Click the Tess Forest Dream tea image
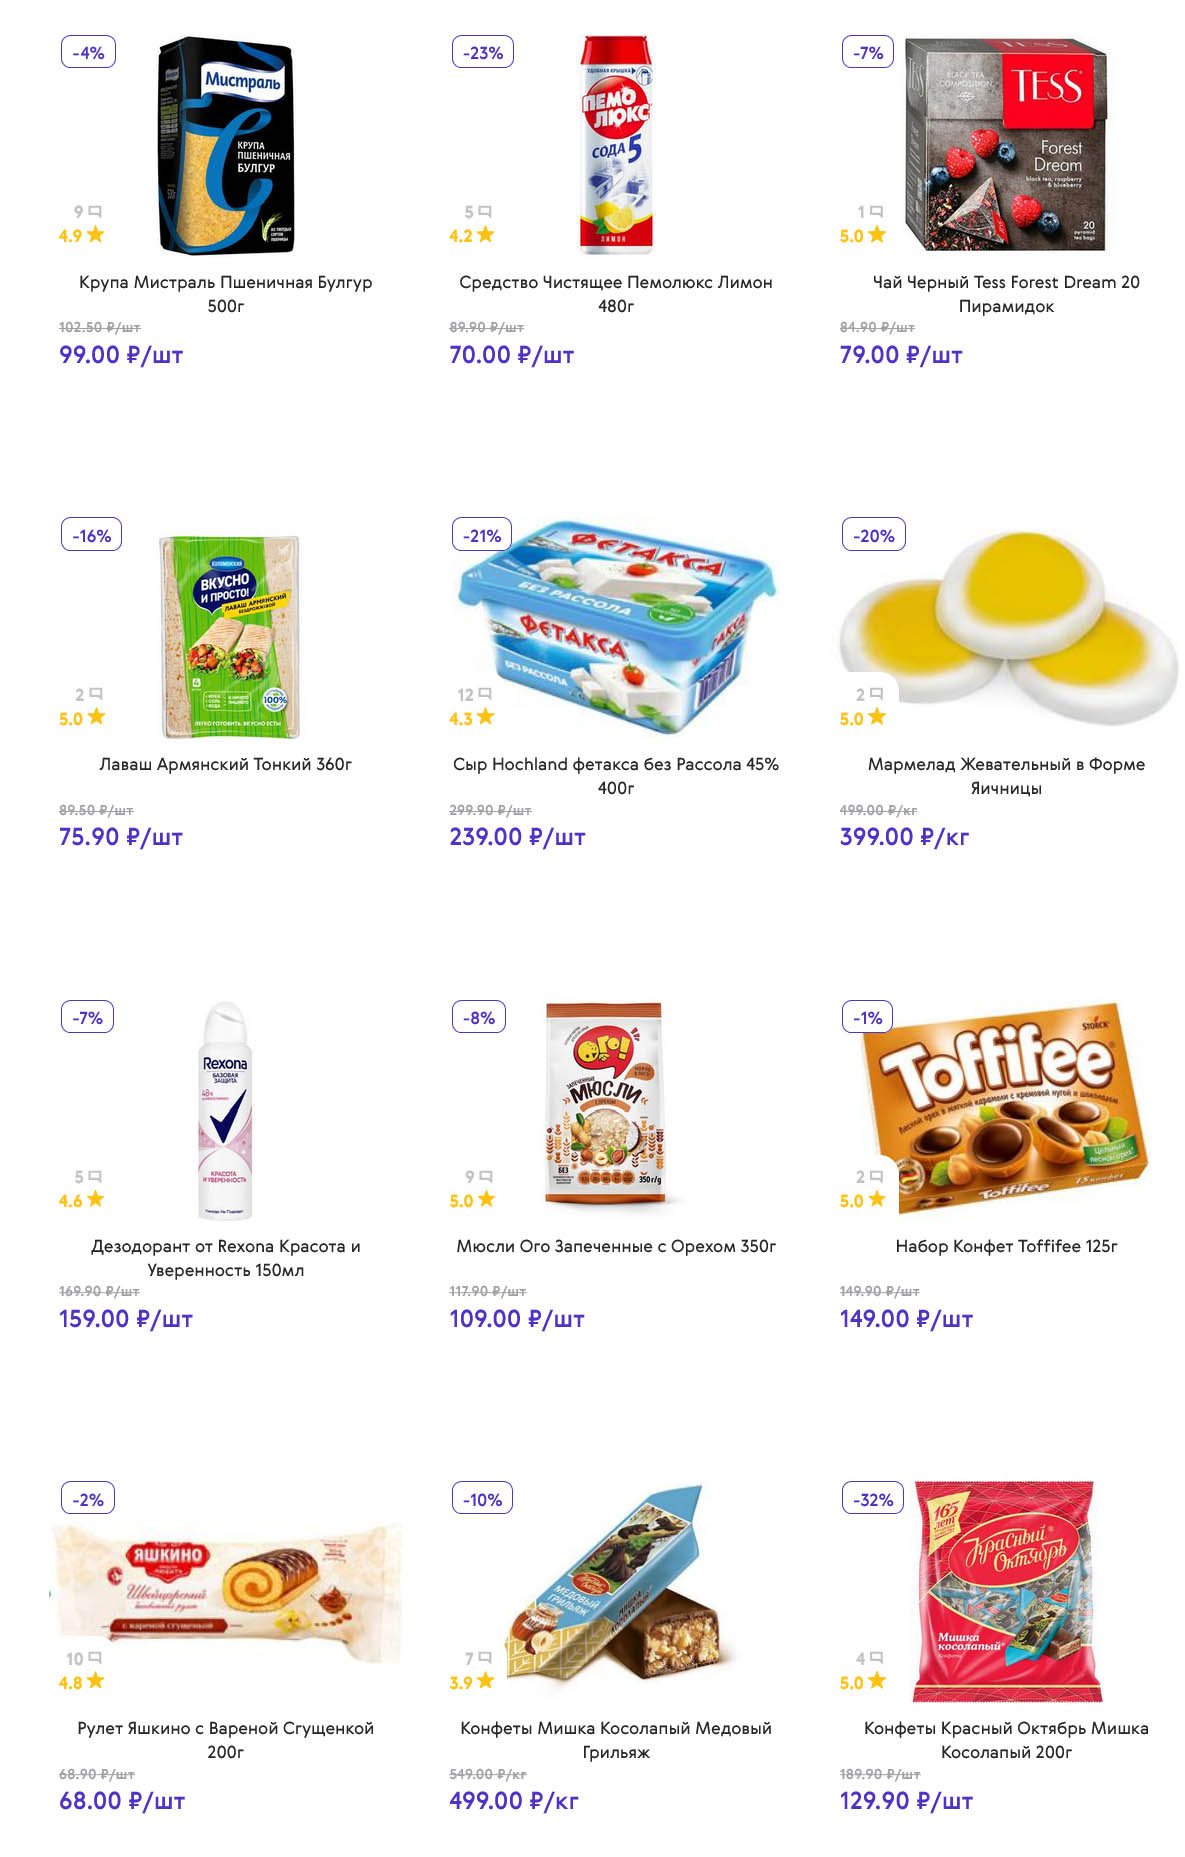 click(x=1006, y=144)
